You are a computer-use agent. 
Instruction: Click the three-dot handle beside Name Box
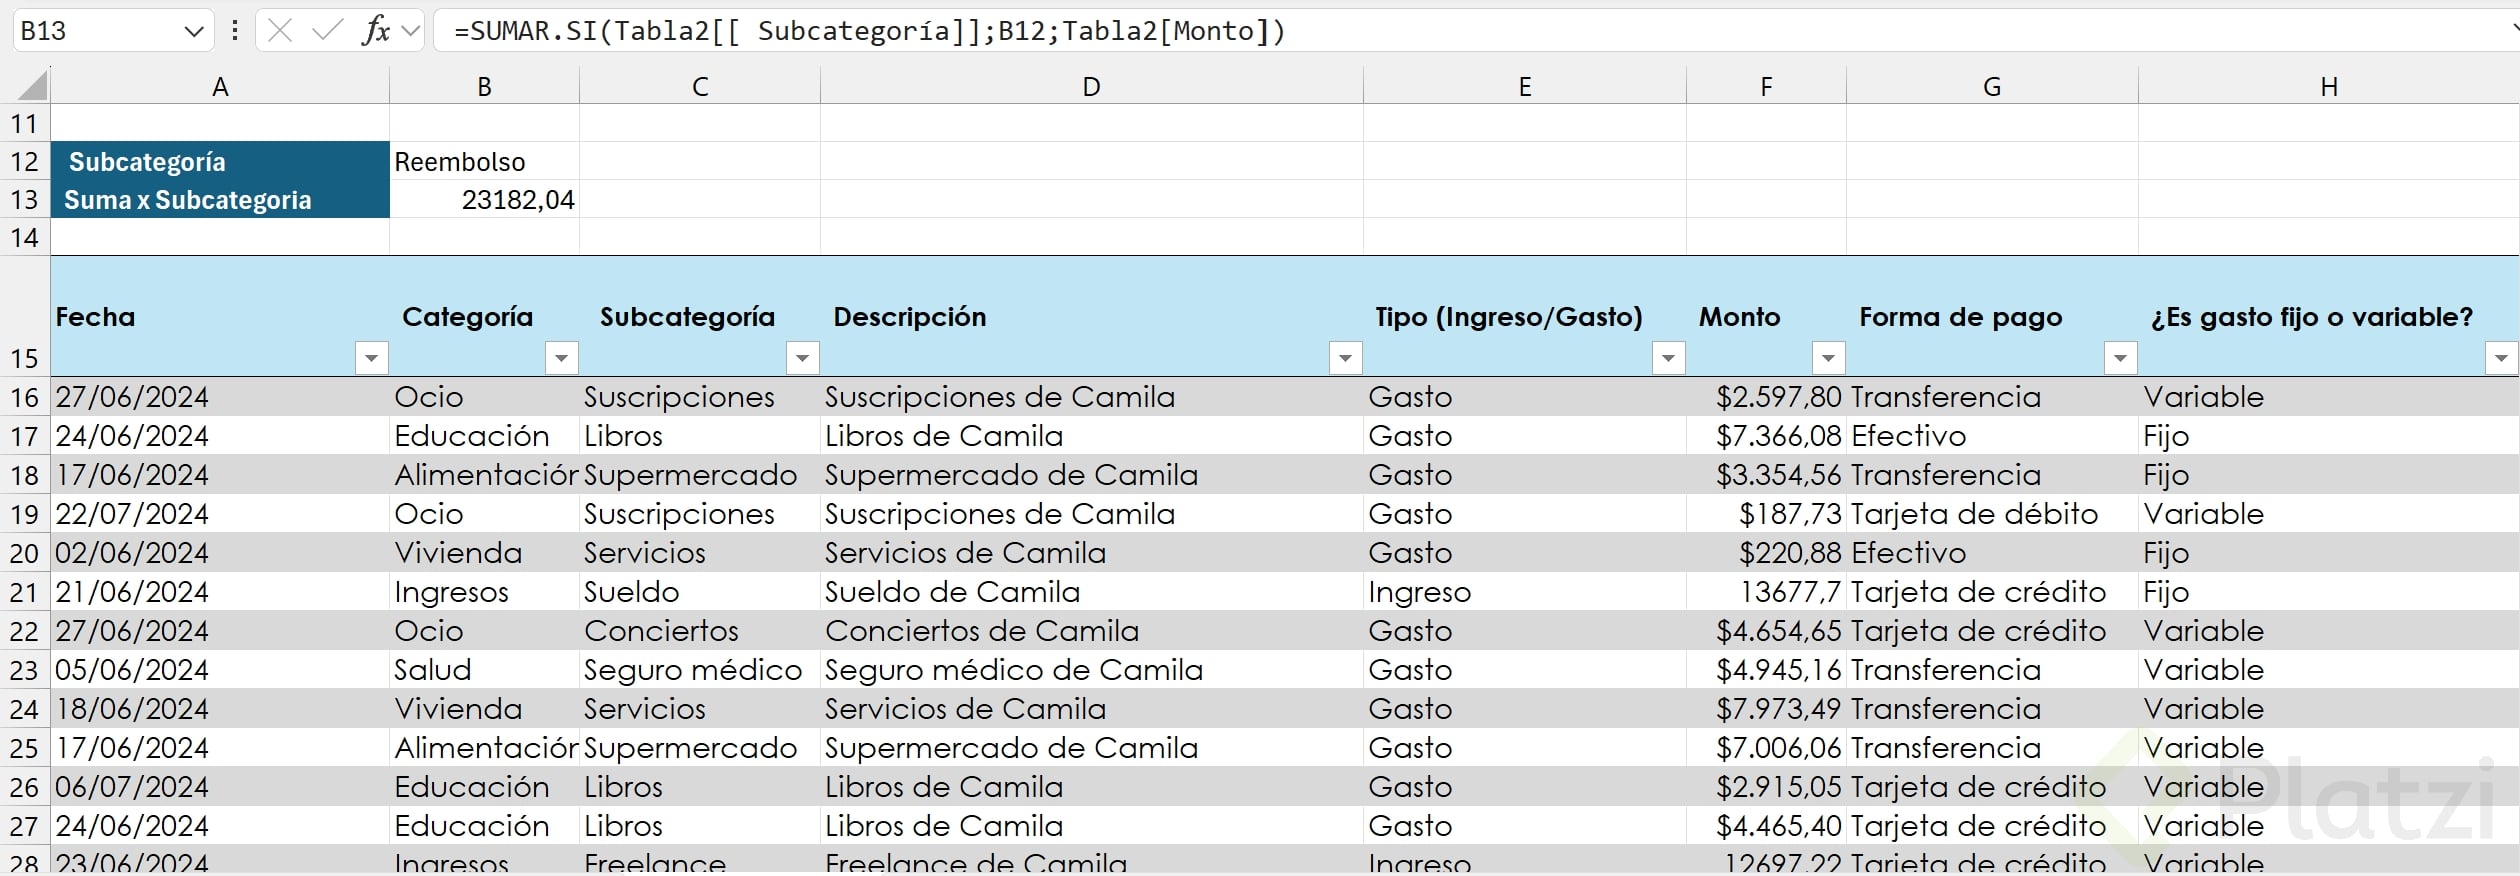pyautogui.click(x=235, y=31)
